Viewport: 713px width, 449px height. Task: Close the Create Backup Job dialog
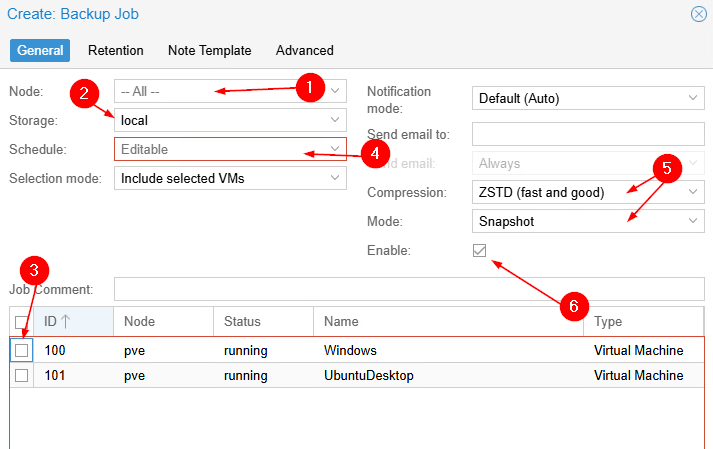(698, 14)
